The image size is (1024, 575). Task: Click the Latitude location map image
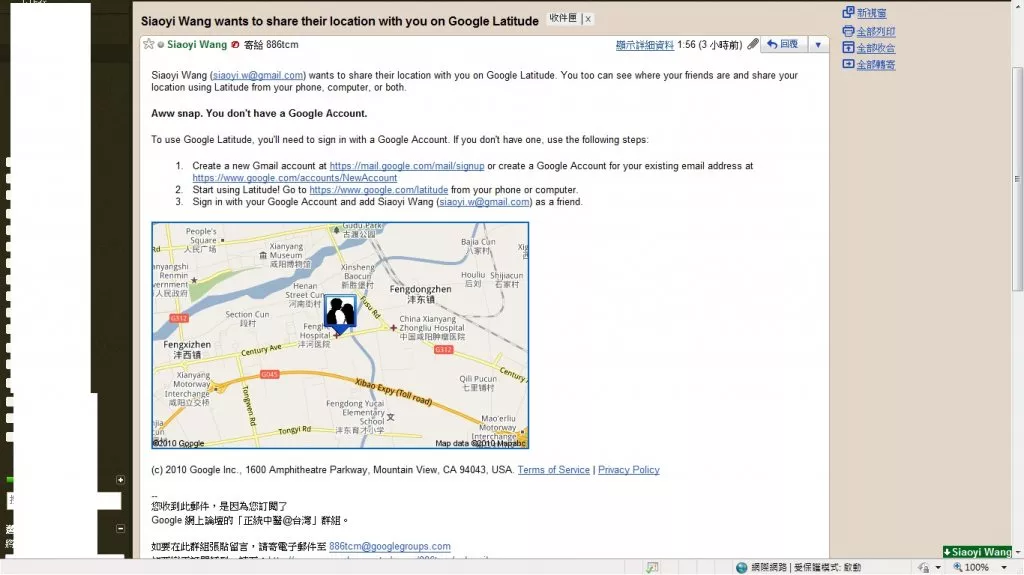pyautogui.click(x=340, y=335)
